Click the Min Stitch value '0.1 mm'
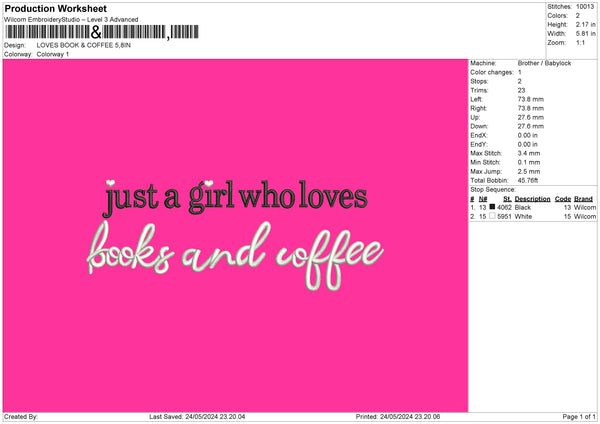600x424 pixels. point(529,163)
